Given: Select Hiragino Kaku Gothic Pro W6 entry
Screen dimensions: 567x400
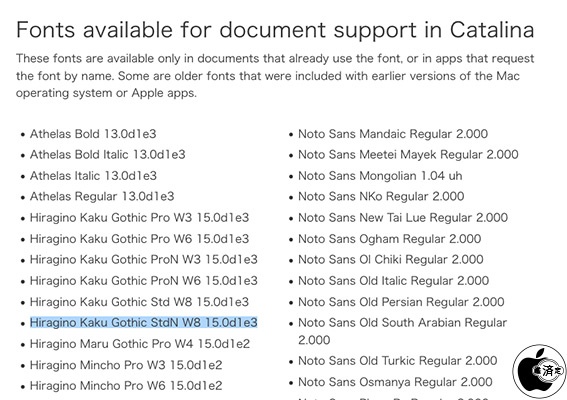Looking at the screenshot, I should click(x=140, y=239).
